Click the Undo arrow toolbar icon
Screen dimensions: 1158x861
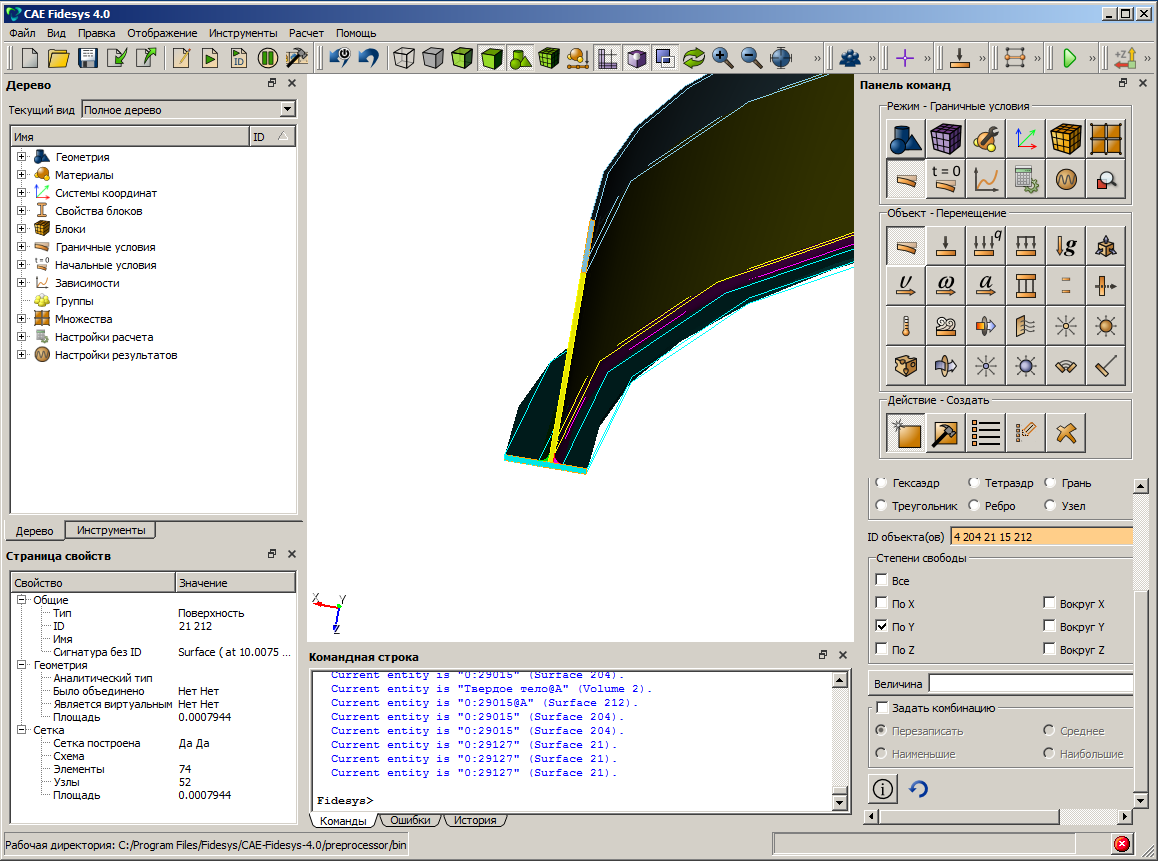coord(369,58)
